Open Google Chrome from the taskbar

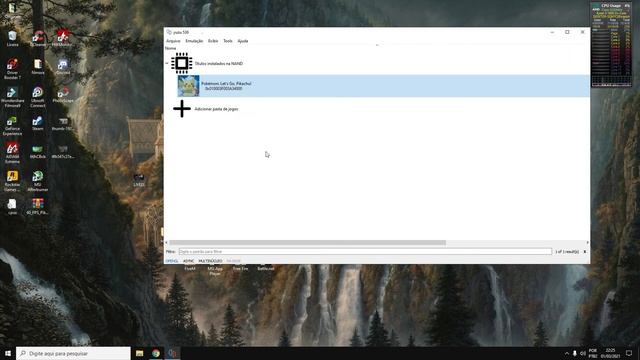tap(156, 353)
